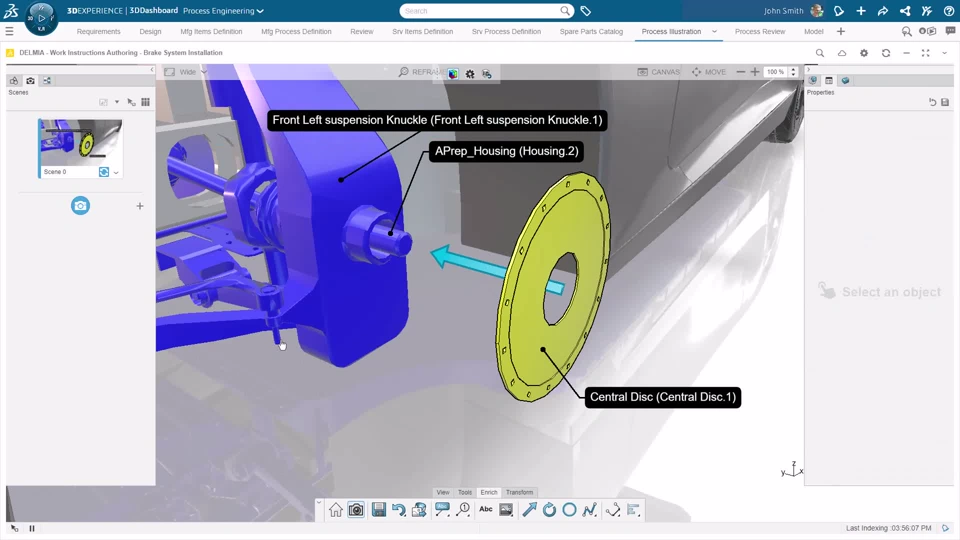This screenshot has width=960, height=540.
Task: Toggle the CANVAS mode button
Action: (659, 72)
